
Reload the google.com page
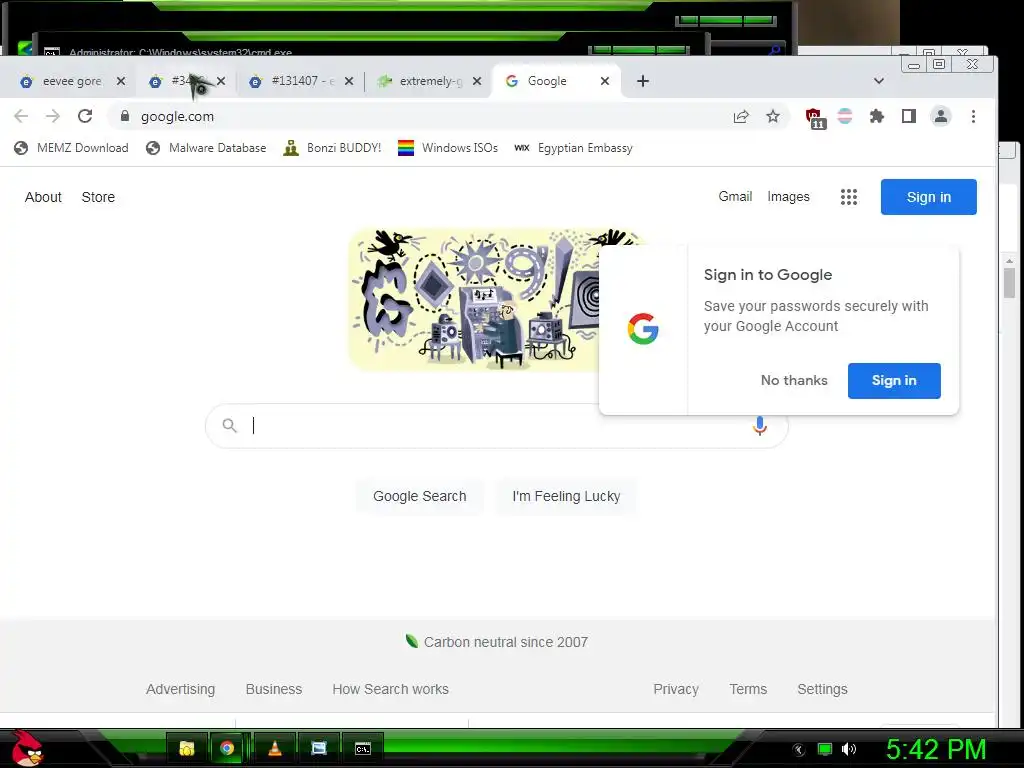pos(85,116)
